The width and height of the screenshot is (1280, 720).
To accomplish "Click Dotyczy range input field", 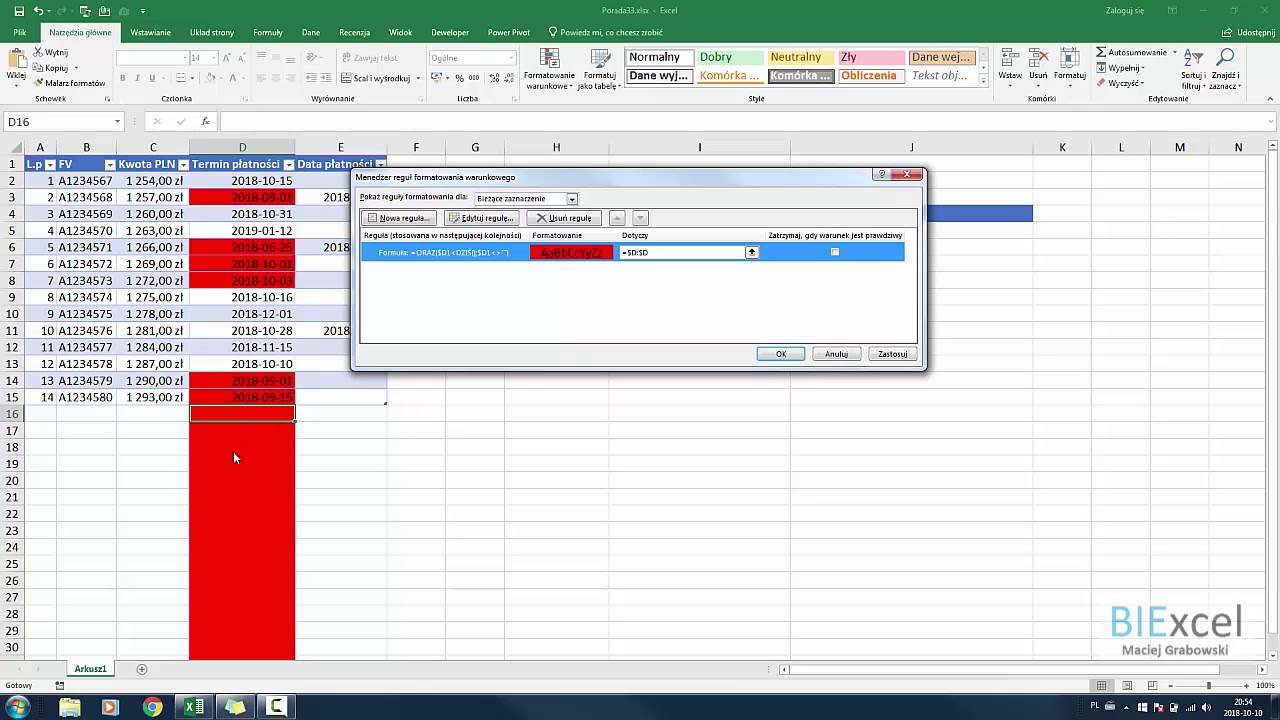I will pos(682,253).
